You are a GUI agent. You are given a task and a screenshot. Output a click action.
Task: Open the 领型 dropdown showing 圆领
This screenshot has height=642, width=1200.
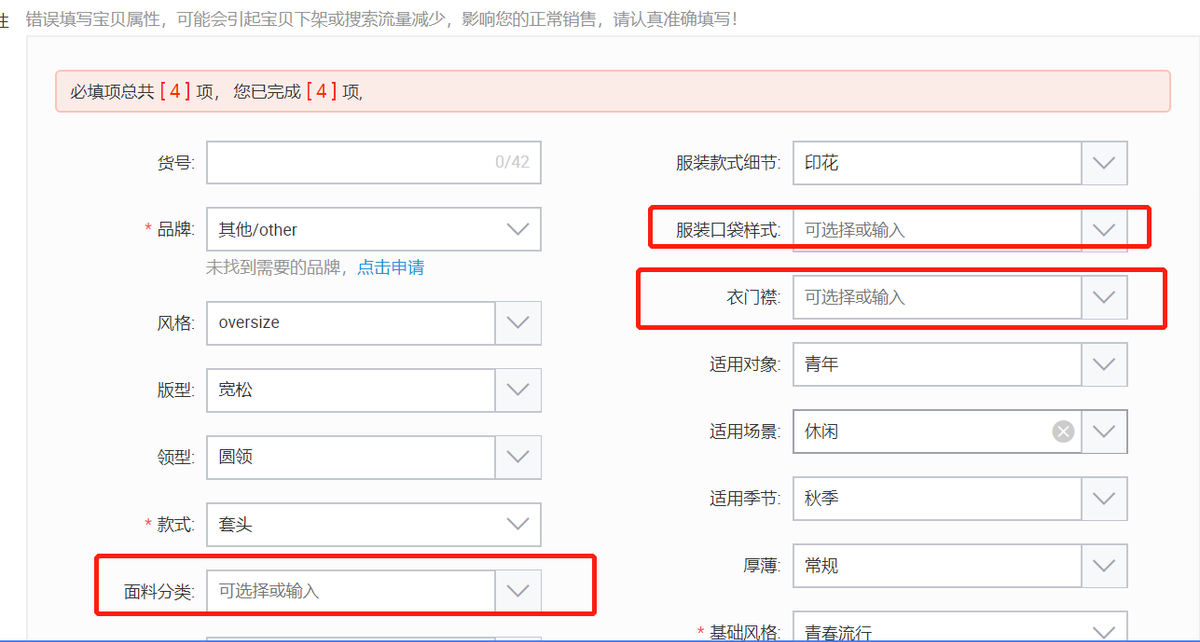point(518,457)
